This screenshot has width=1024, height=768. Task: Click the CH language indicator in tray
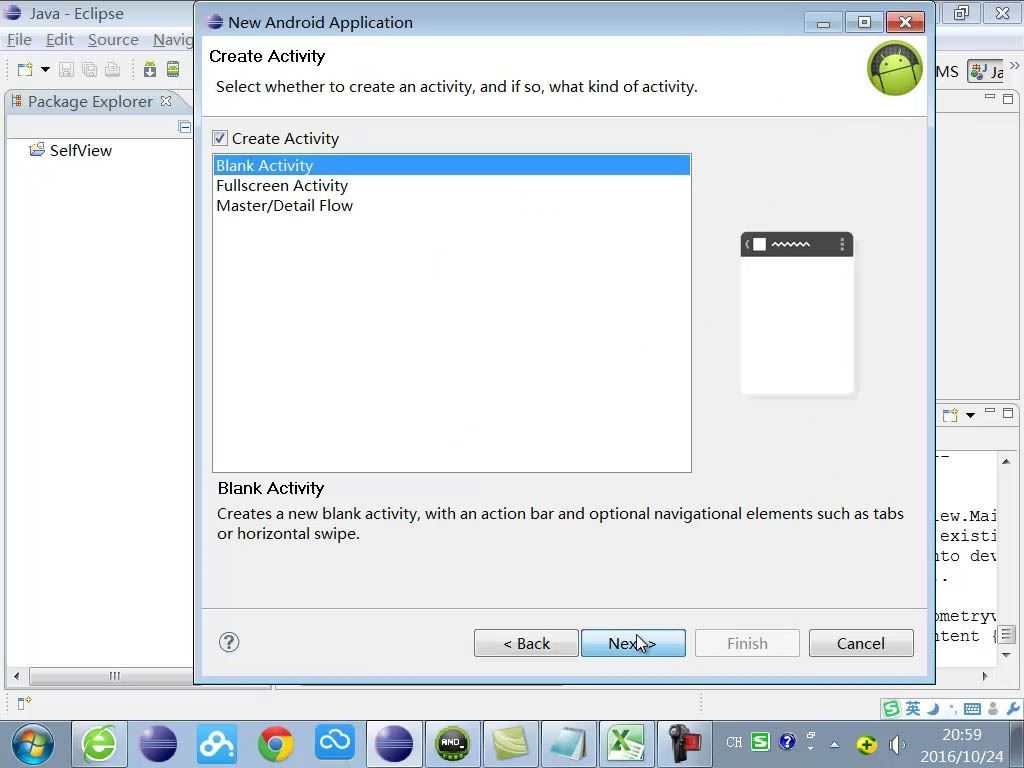[x=734, y=743]
